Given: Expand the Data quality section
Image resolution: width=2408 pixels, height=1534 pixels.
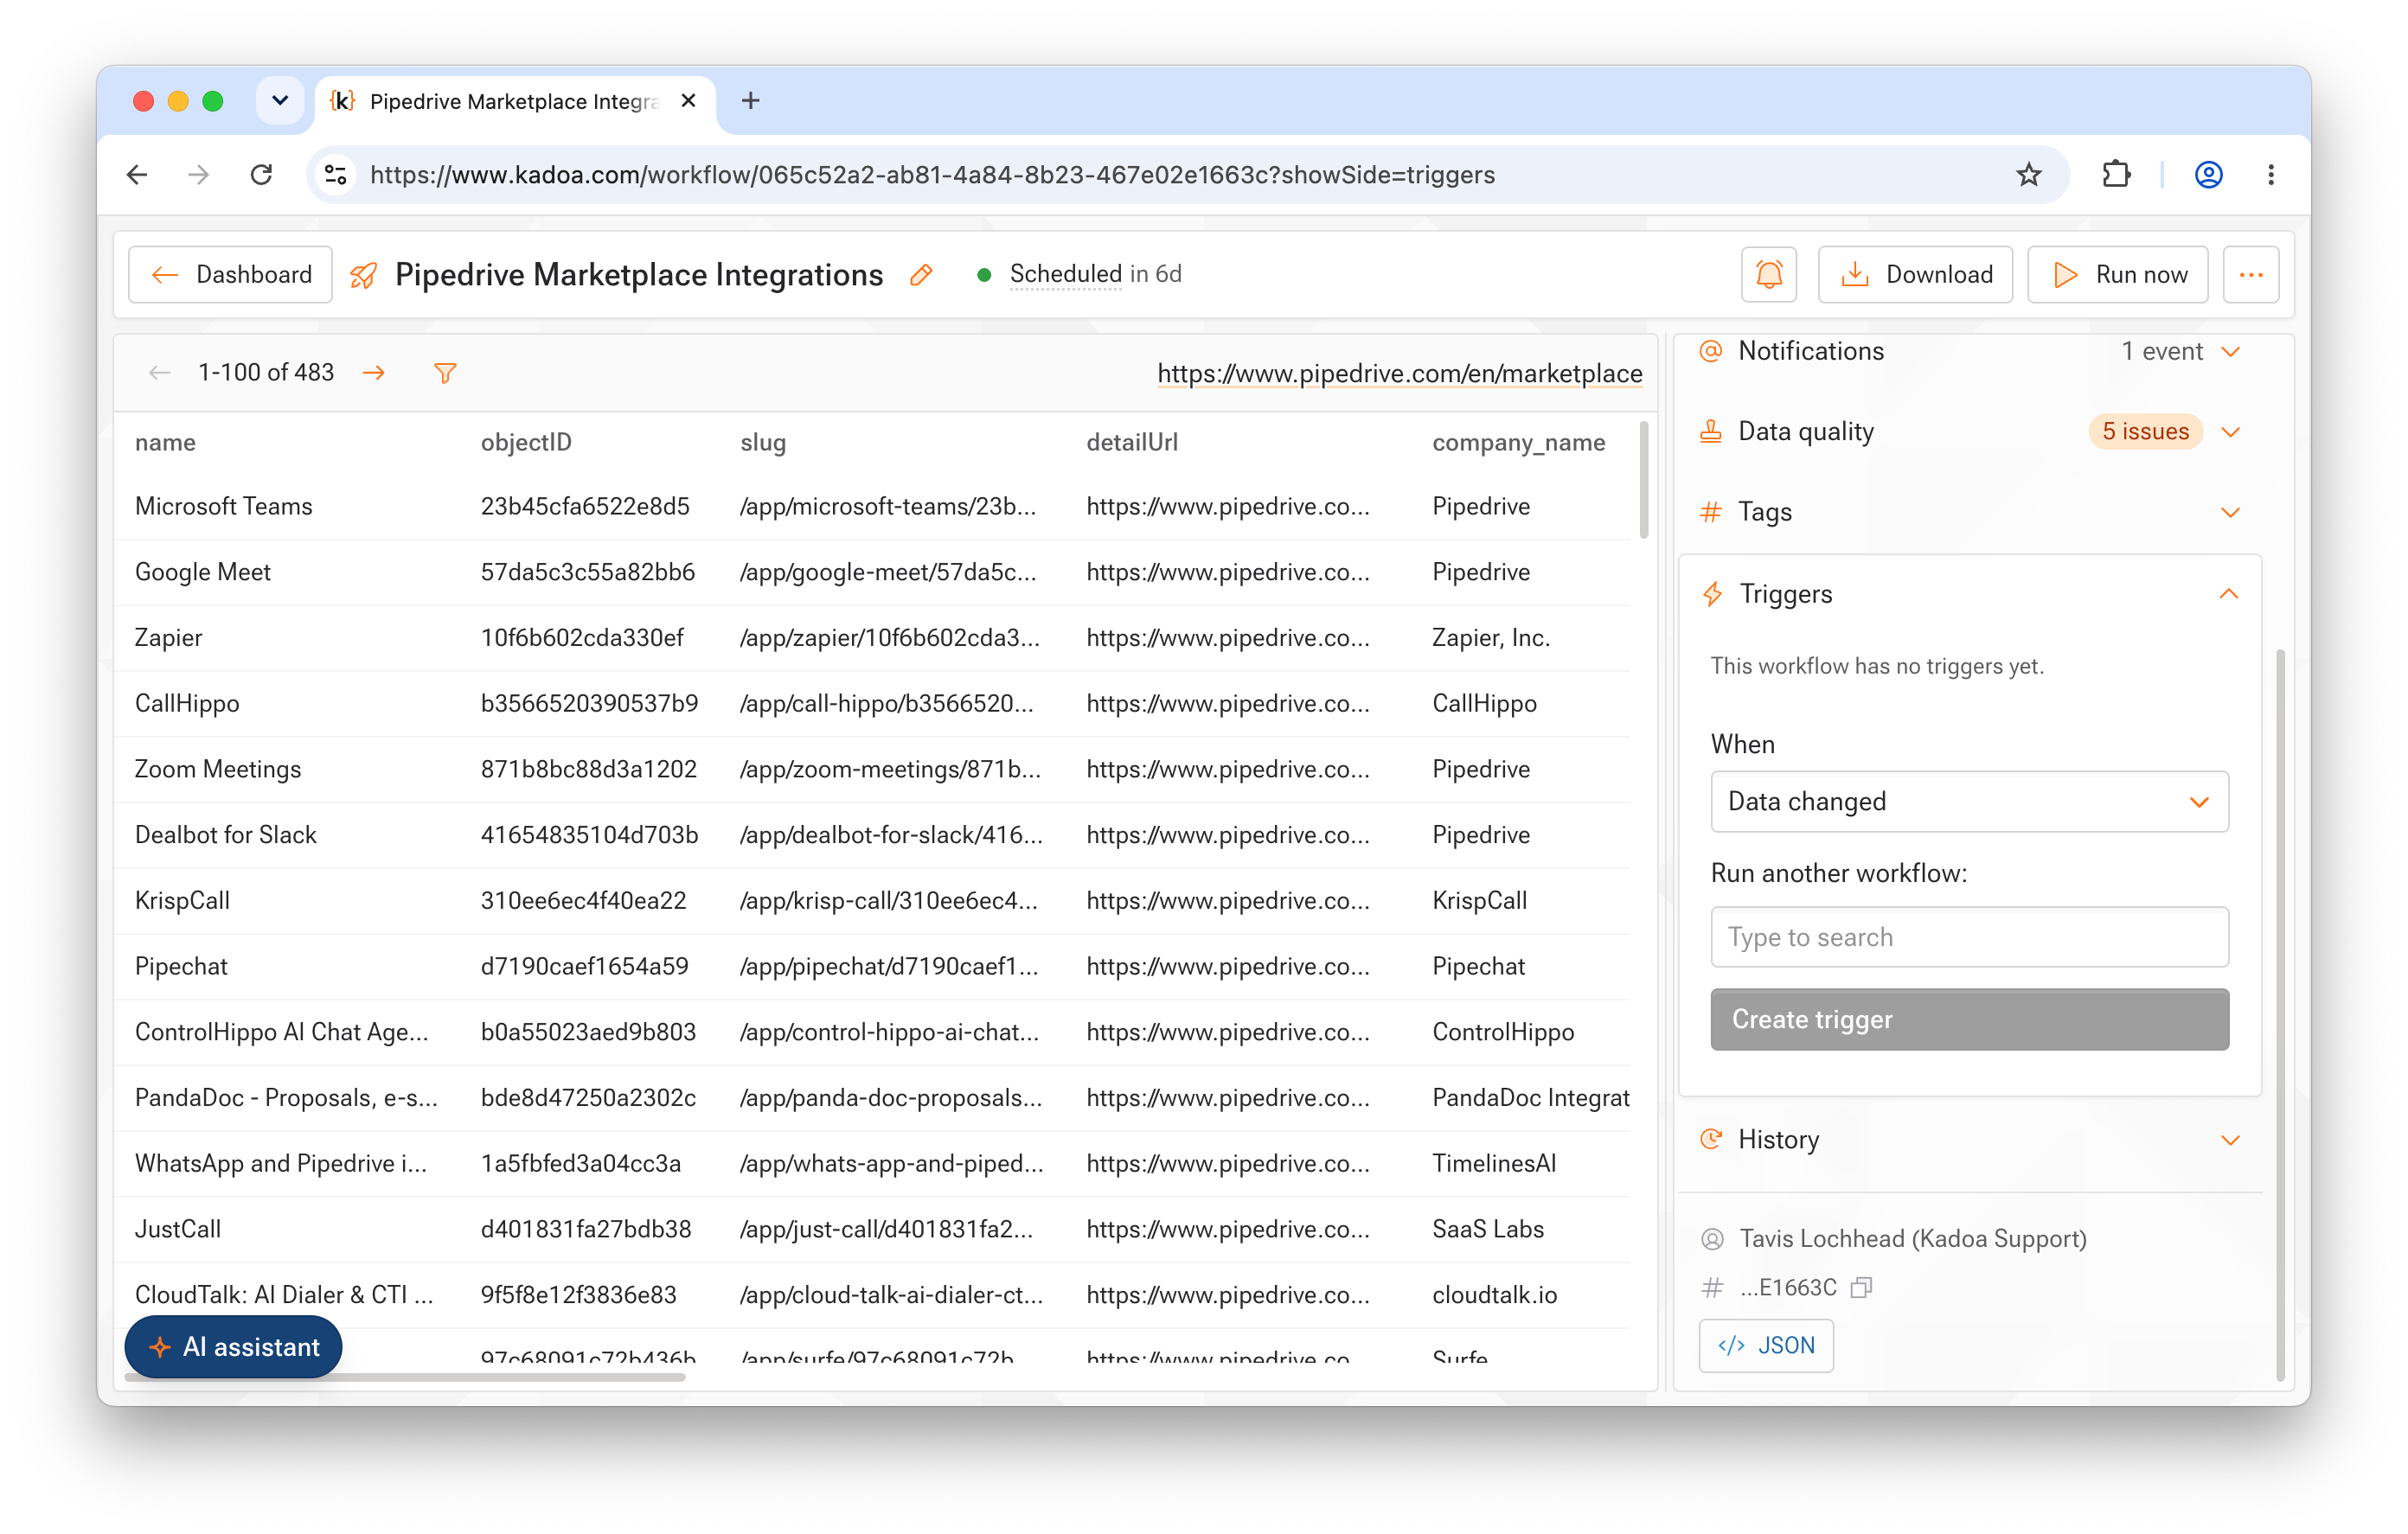Looking at the screenshot, I should tap(2230, 431).
